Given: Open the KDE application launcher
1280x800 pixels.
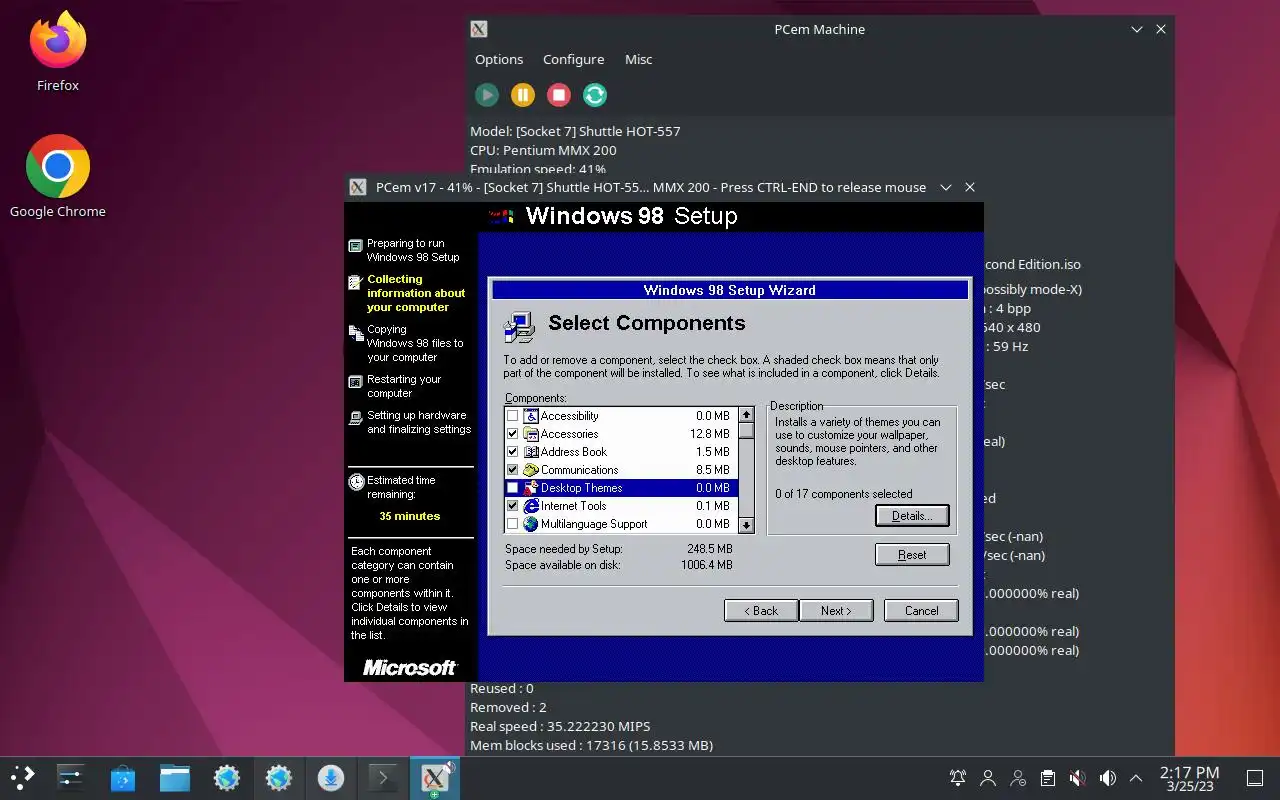Looking at the screenshot, I should [x=23, y=778].
